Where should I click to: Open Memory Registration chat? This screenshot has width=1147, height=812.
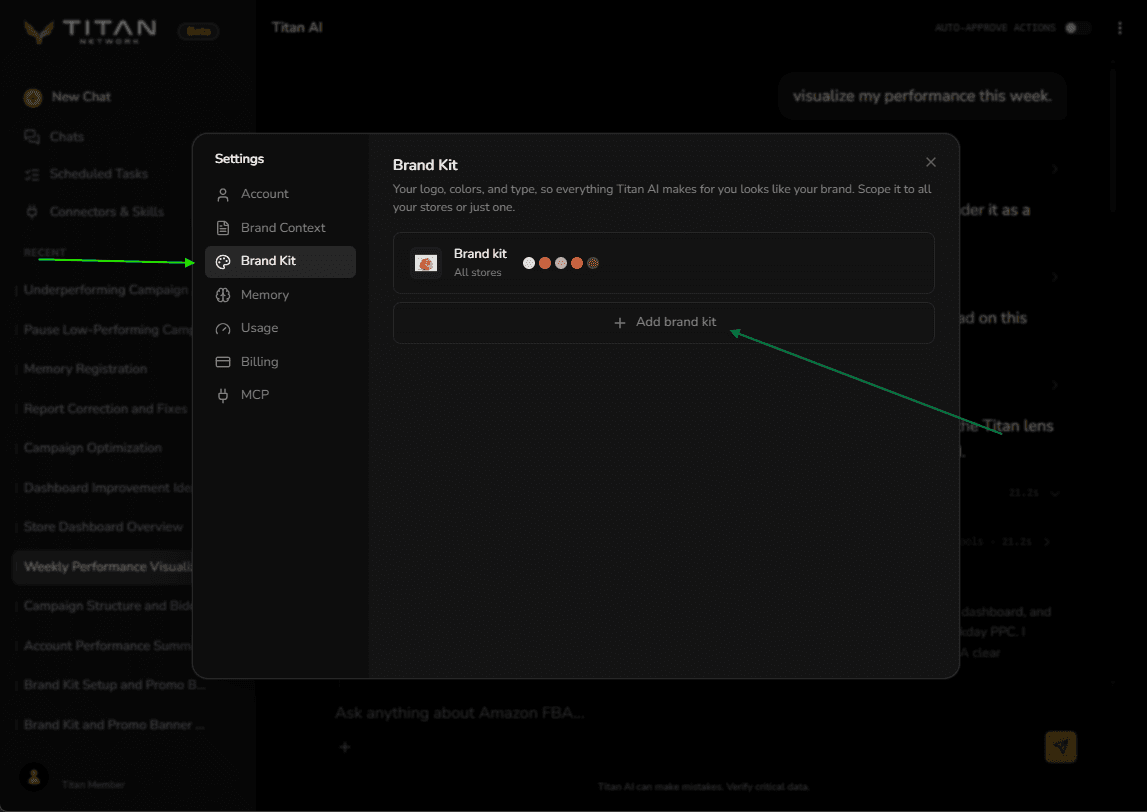tap(85, 369)
